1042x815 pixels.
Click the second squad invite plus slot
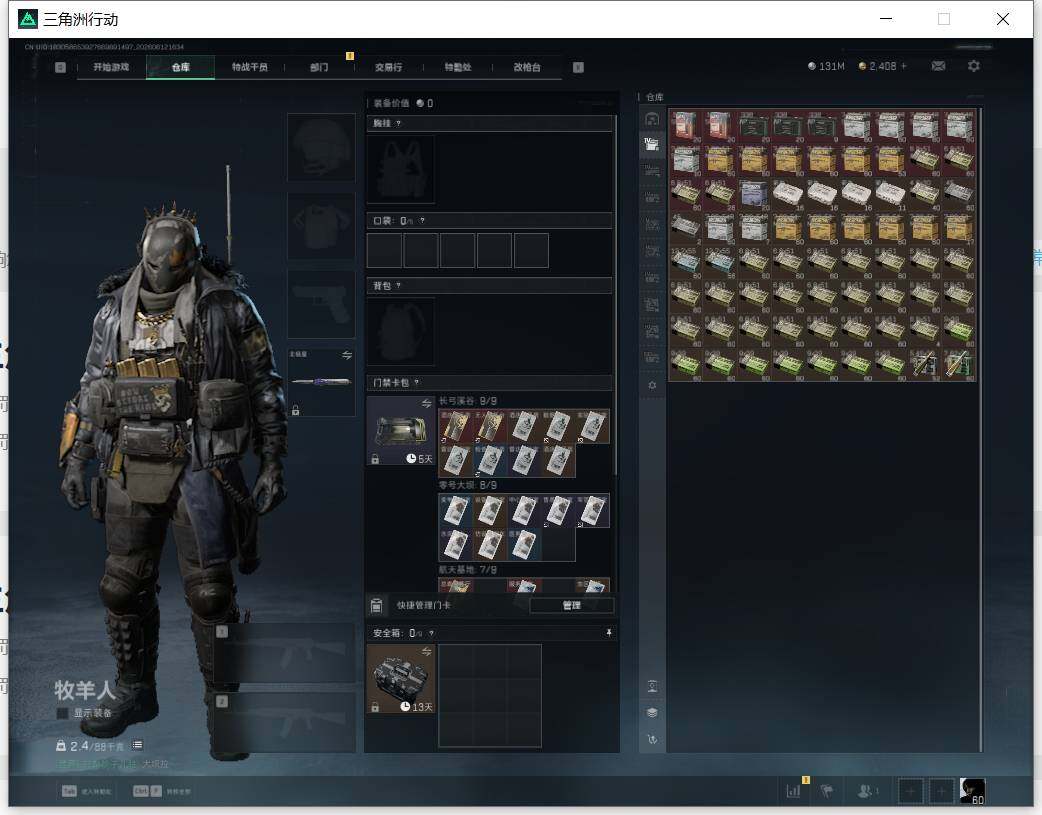tap(941, 791)
